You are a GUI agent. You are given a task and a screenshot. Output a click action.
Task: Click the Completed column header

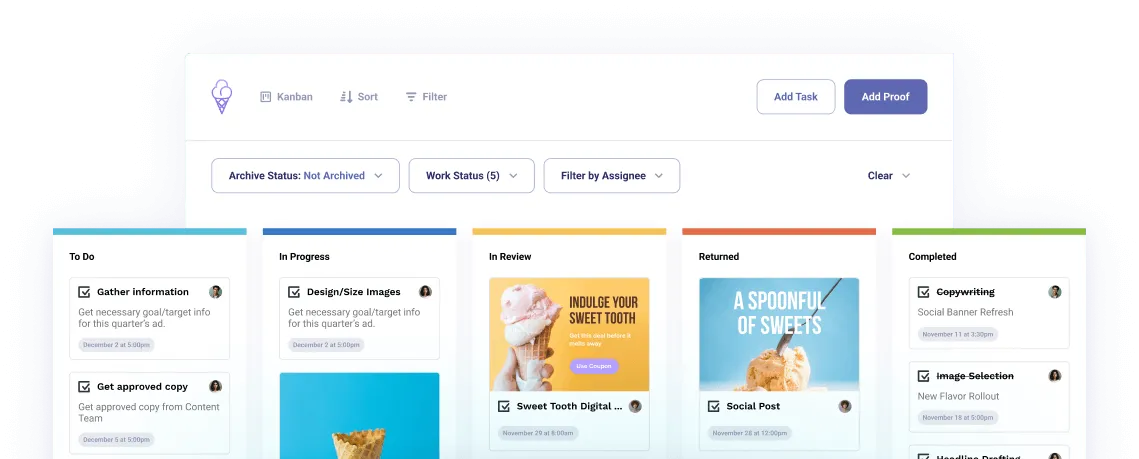tap(933, 256)
